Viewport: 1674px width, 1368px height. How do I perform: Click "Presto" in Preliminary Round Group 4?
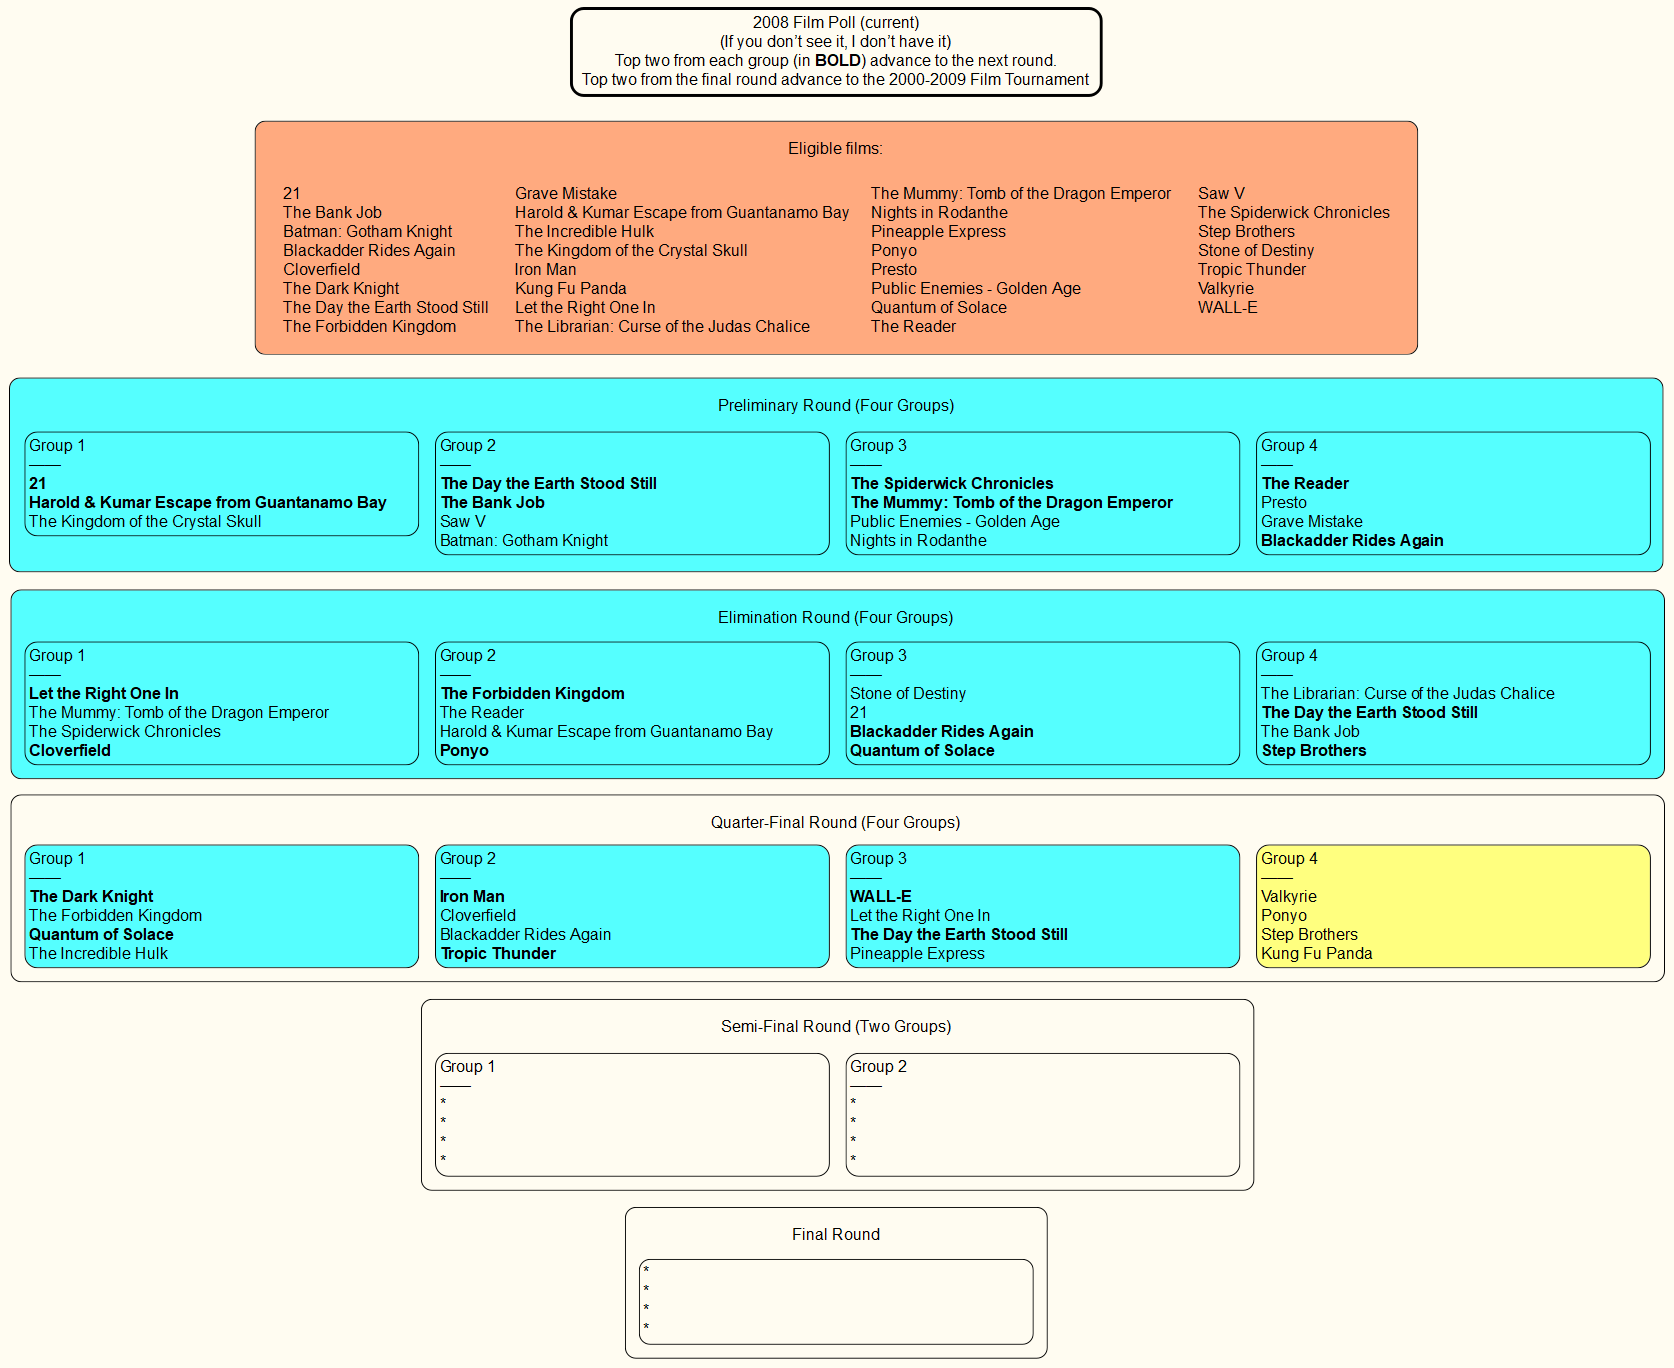(1283, 503)
